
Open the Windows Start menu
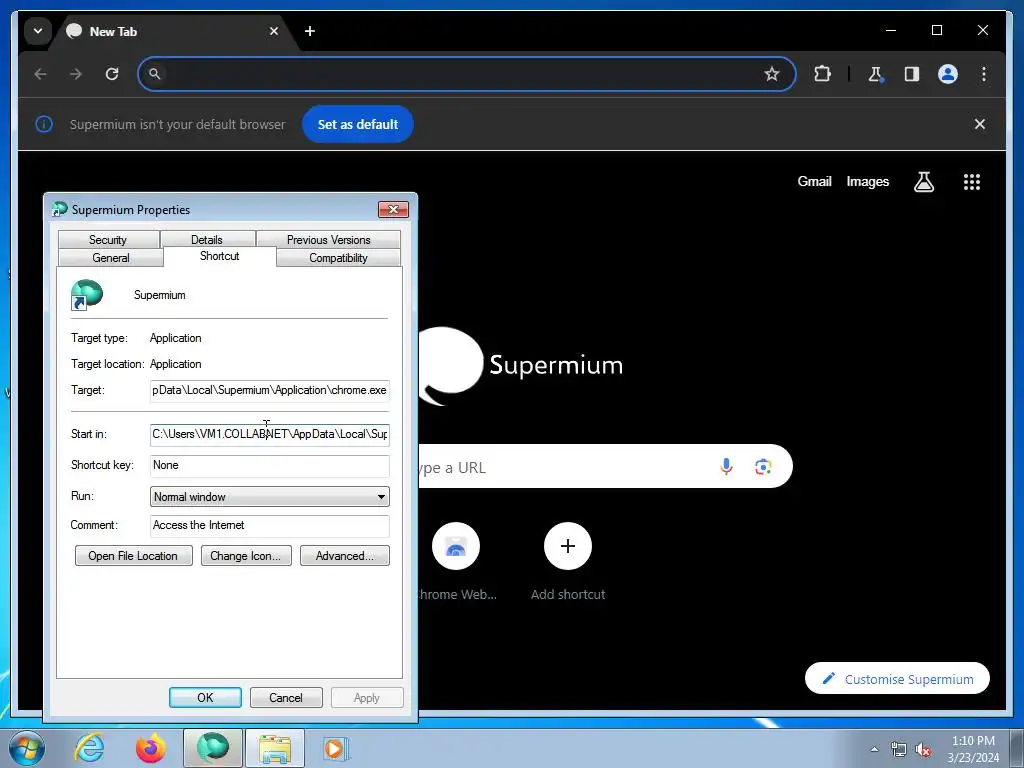point(27,748)
